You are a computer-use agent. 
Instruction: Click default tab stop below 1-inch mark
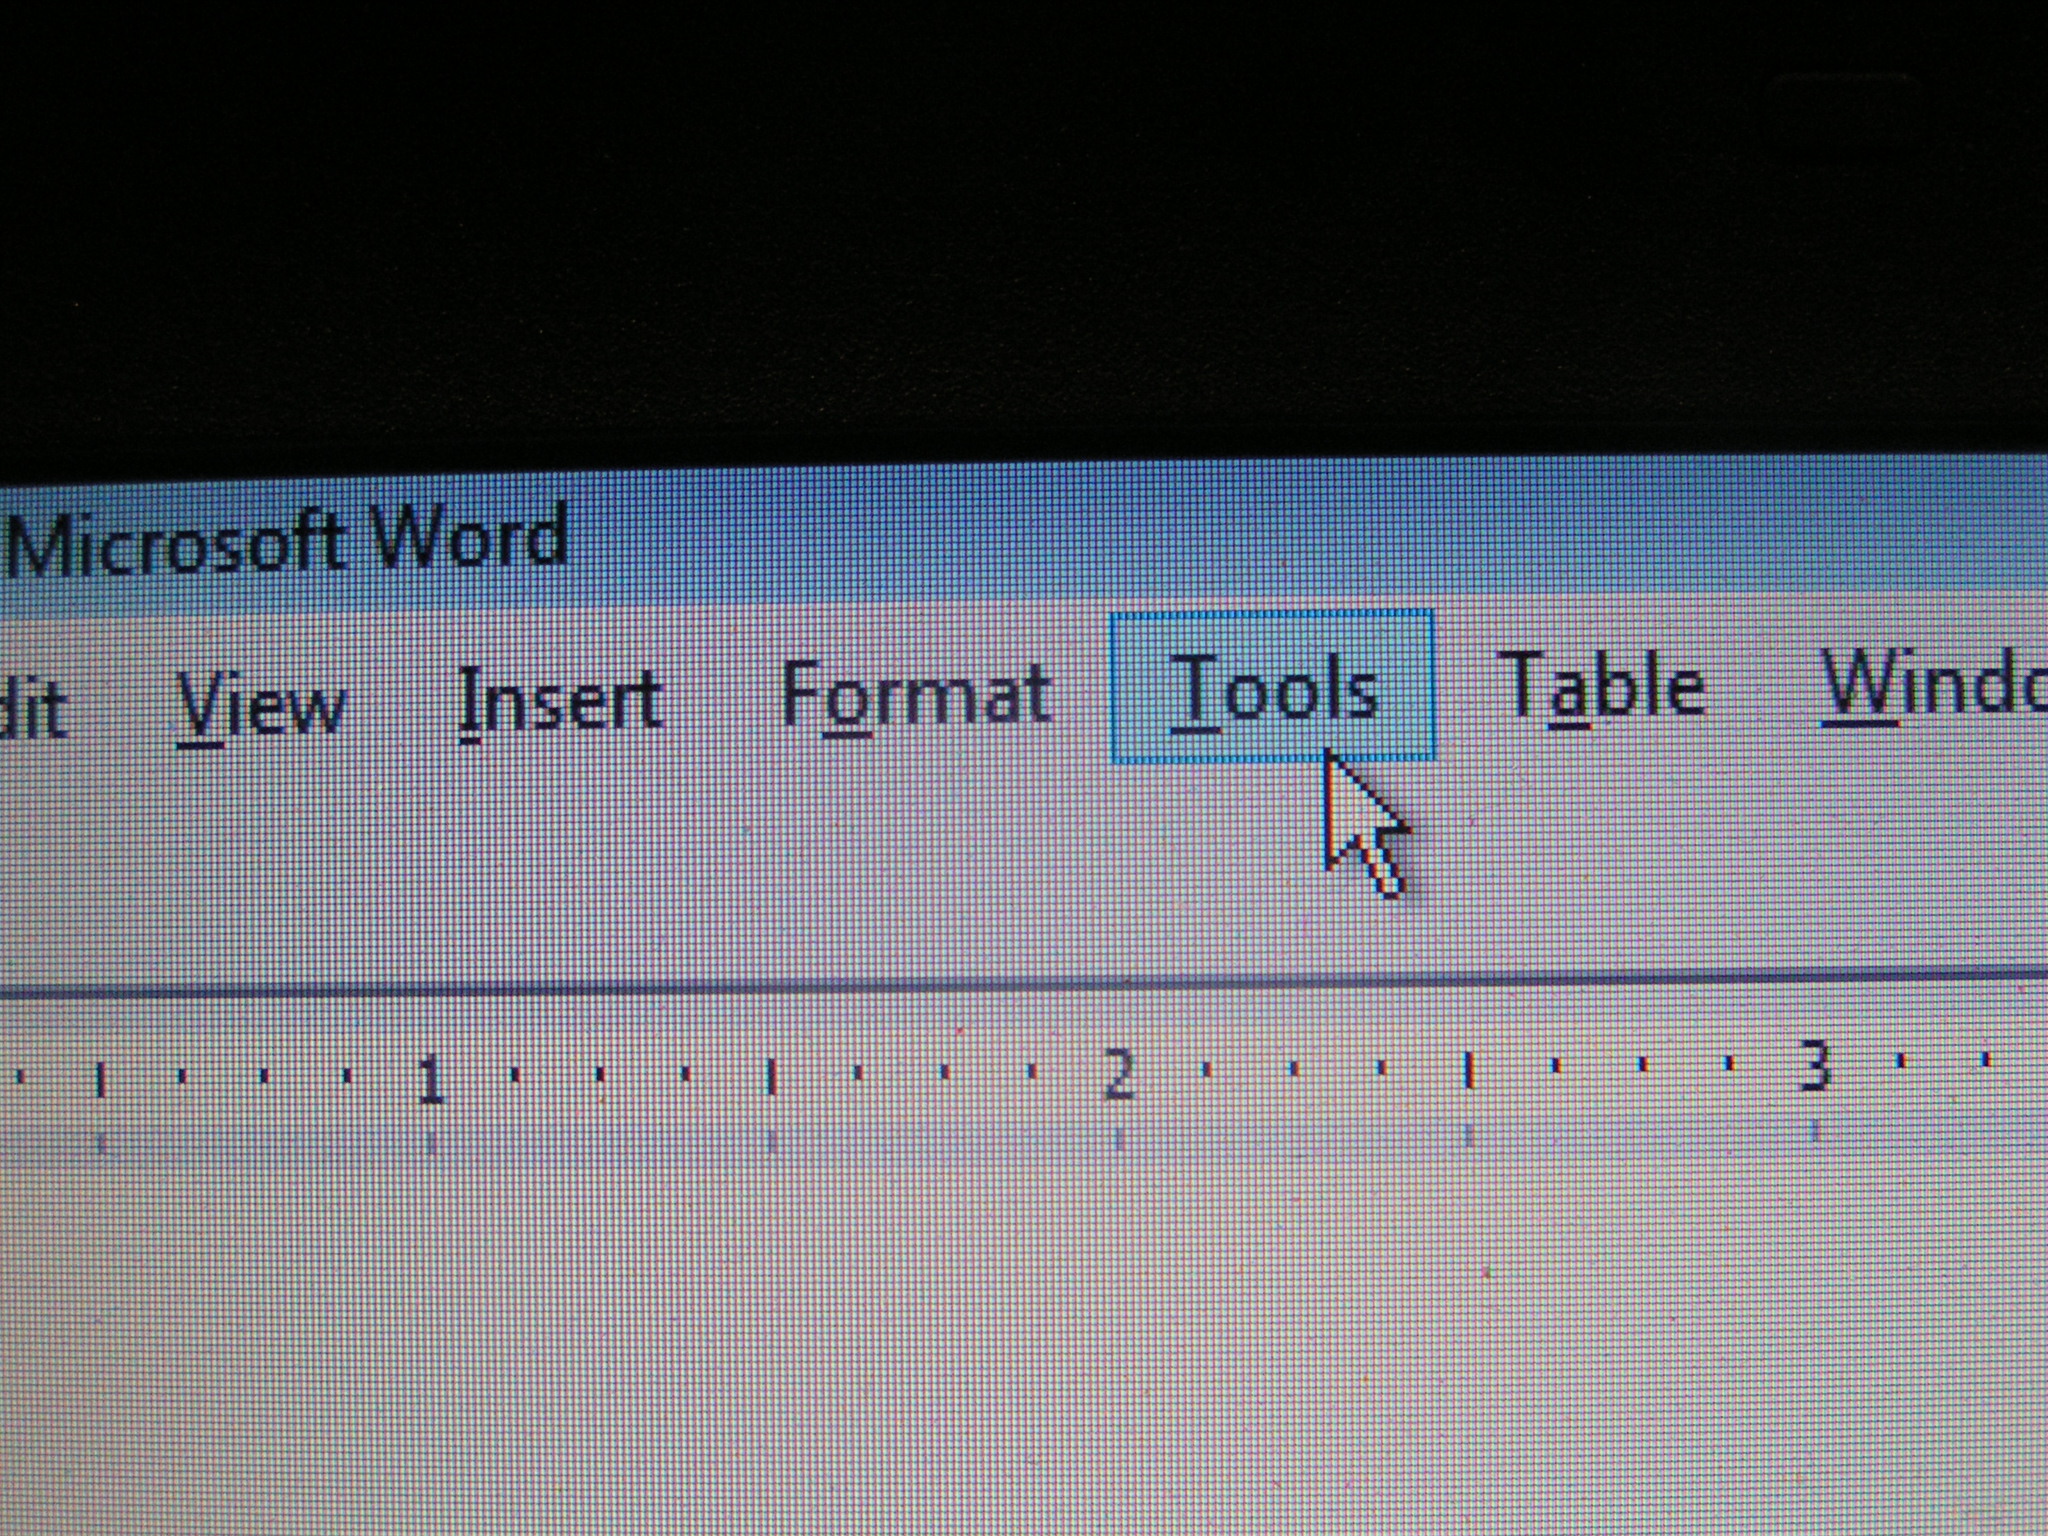tap(430, 1143)
